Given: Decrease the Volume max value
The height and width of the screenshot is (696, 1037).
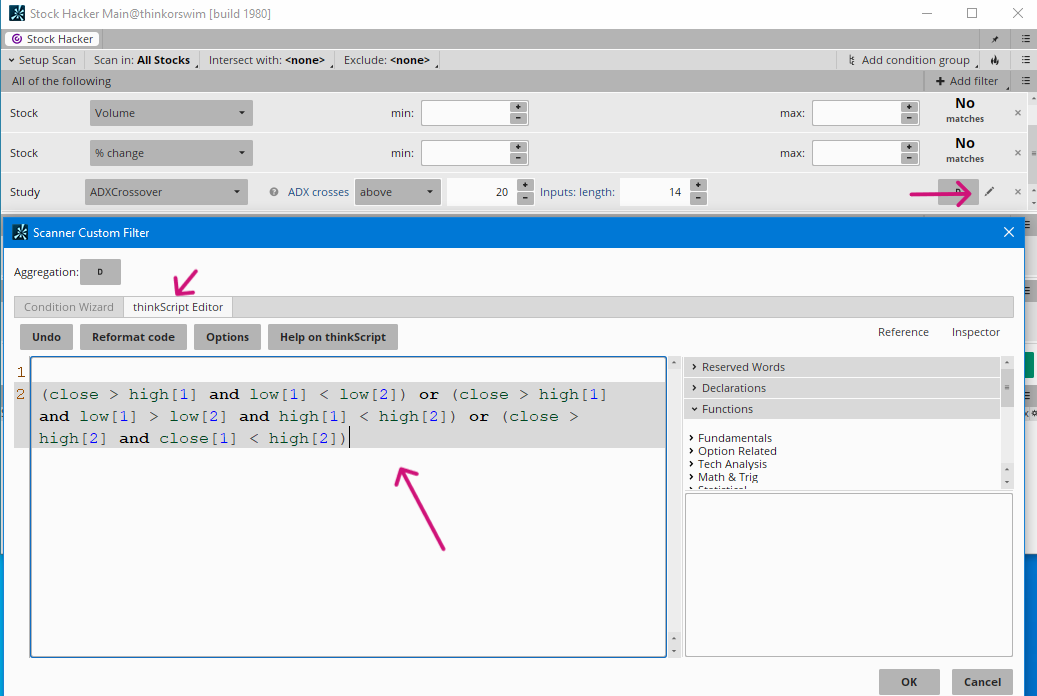Looking at the screenshot, I should coord(909,118).
